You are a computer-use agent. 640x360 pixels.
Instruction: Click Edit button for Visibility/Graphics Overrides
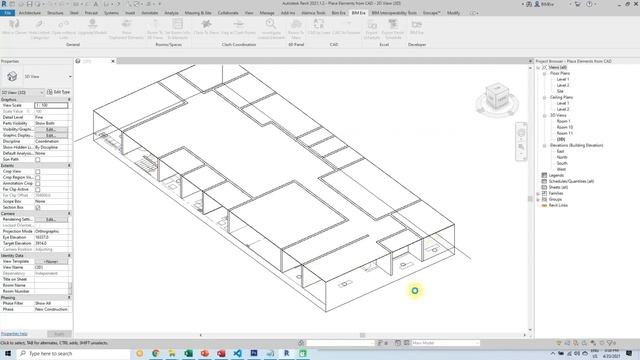[x=51, y=129]
